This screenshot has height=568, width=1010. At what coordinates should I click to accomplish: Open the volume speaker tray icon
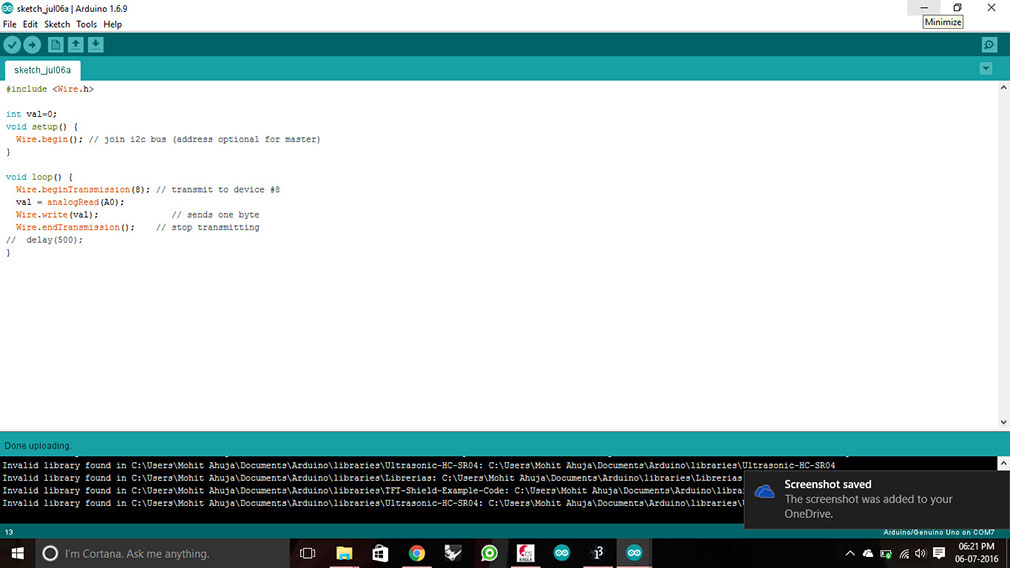[920, 553]
